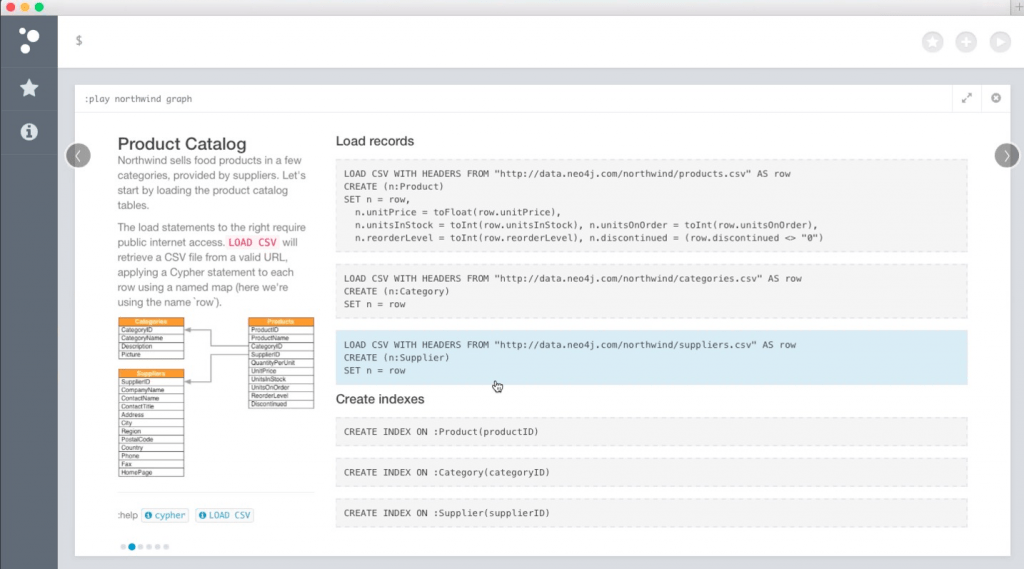1024x569 pixels.
Task: Select CREATE INDEX ON :Supplier(supplierID) statement
Action: click(651, 513)
